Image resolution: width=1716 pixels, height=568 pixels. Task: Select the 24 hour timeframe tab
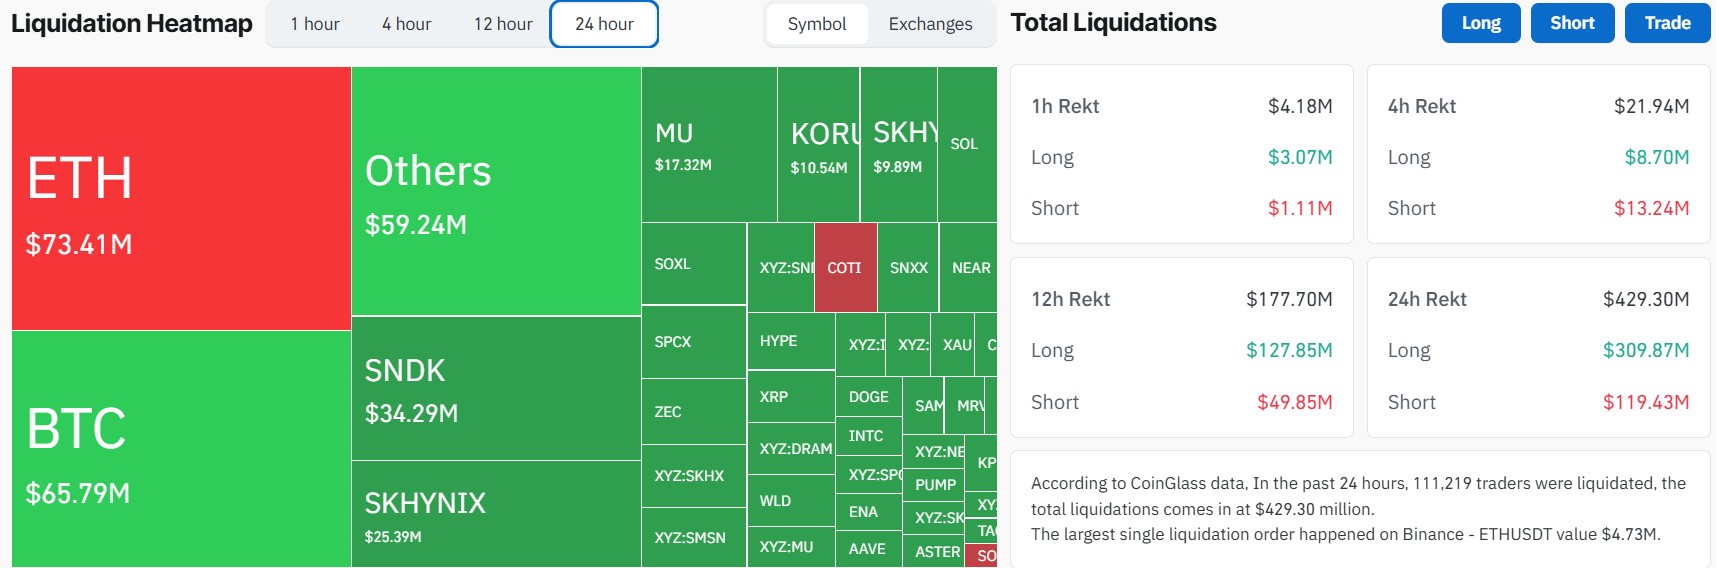(x=604, y=24)
